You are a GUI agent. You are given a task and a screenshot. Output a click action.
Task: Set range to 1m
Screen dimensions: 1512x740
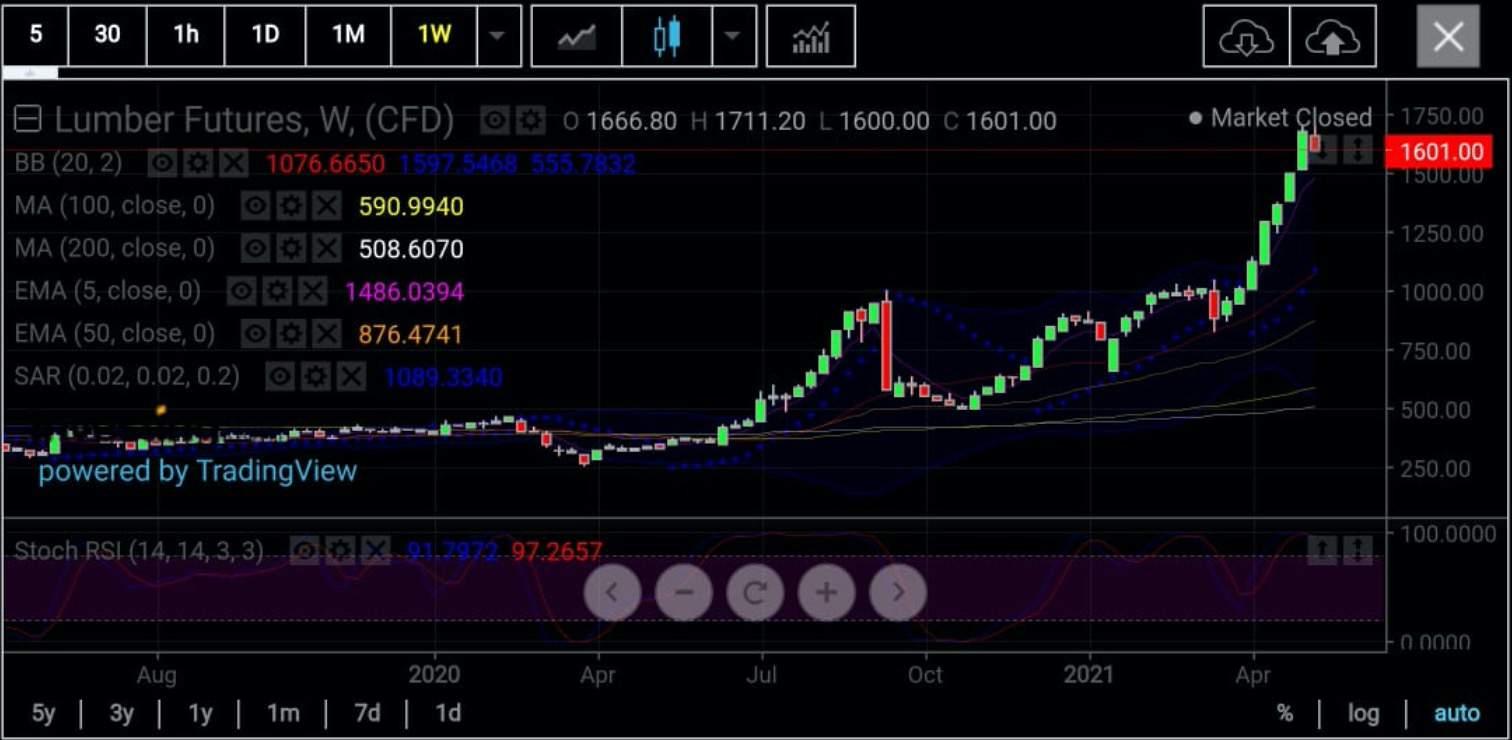[283, 713]
